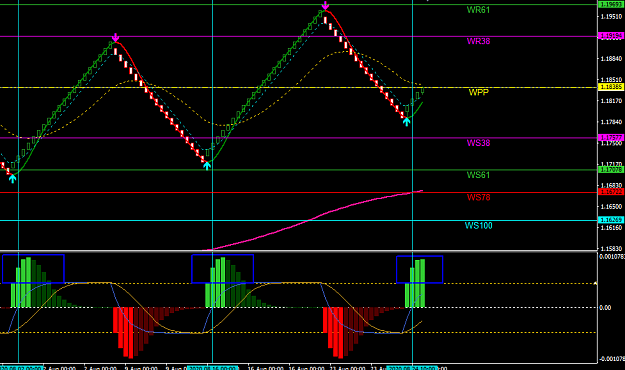Select the WS61 support level label
This screenshot has height=370, width=625.
pyautogui.click(x=478, y=175)
